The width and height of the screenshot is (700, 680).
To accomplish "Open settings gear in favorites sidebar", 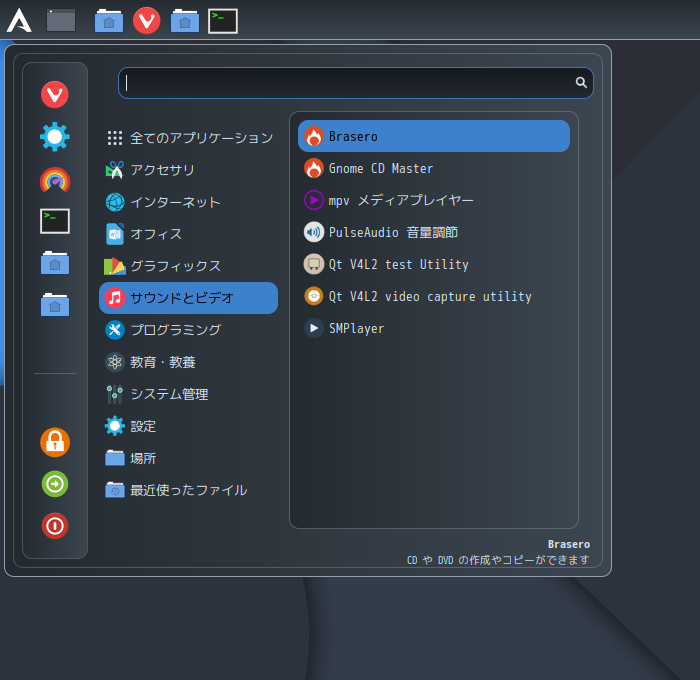I will [55, 137].
